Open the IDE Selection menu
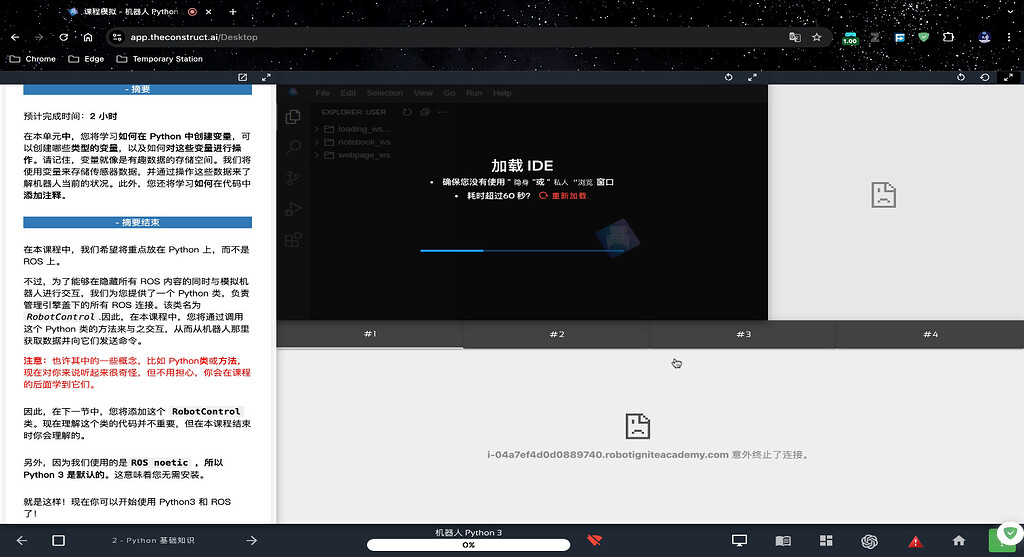 [x=385, y=93]
